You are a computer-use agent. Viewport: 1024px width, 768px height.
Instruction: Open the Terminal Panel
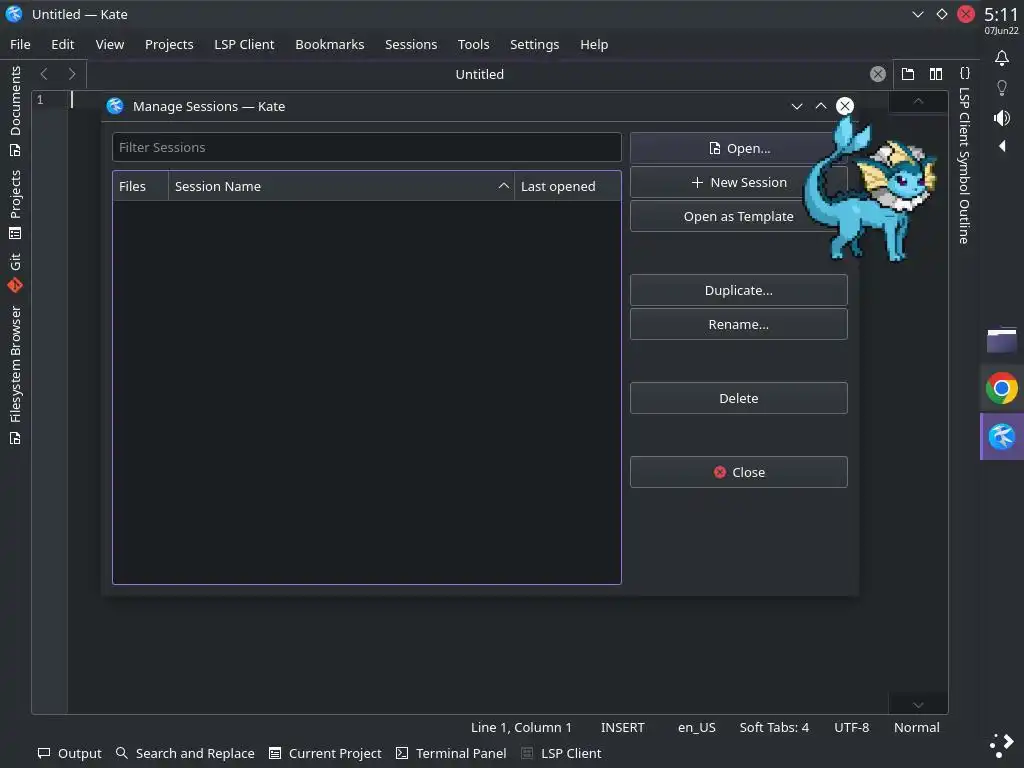(451, 753)
